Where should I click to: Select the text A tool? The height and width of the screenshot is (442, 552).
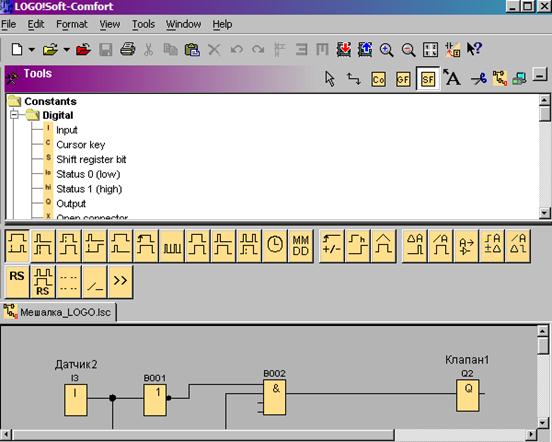point(452,77)
